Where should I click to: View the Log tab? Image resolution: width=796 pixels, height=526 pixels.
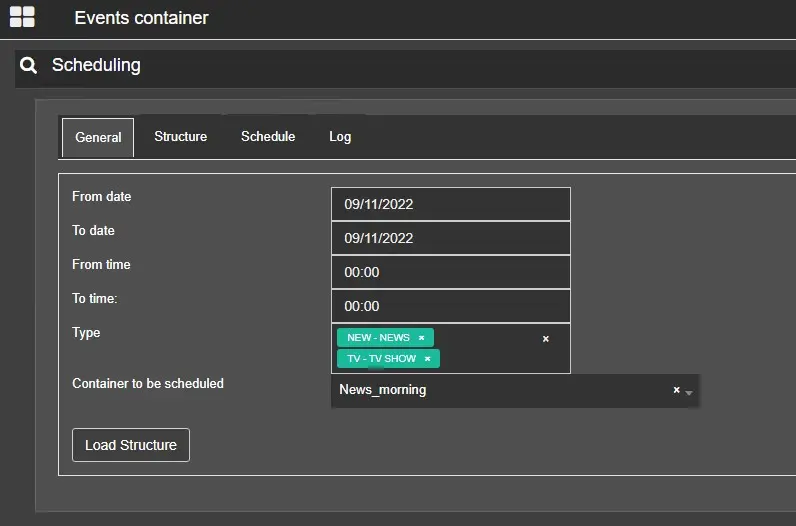[340, 137]
